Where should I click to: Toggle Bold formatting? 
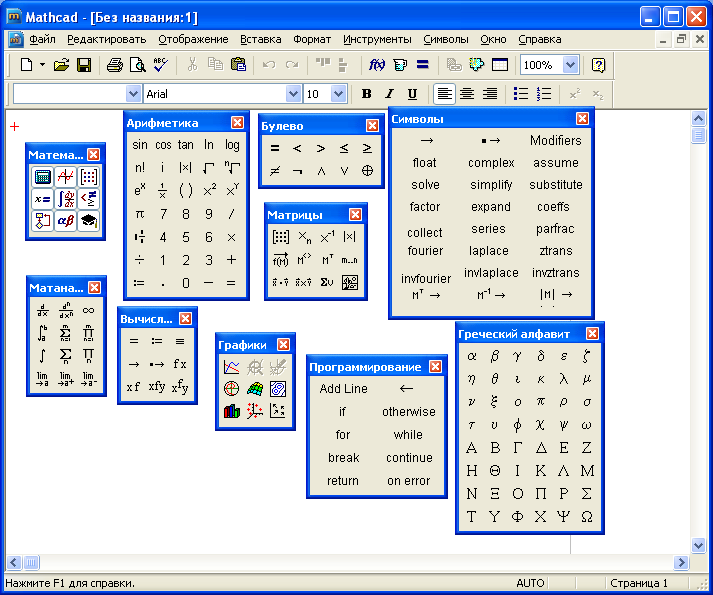click(367, 94)
